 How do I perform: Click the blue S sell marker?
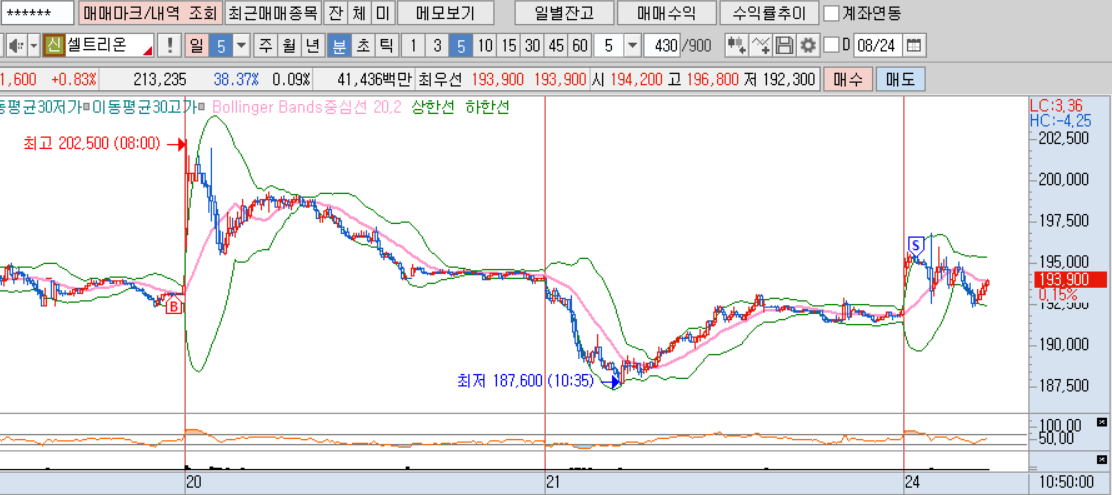click(x=916, y=246)
